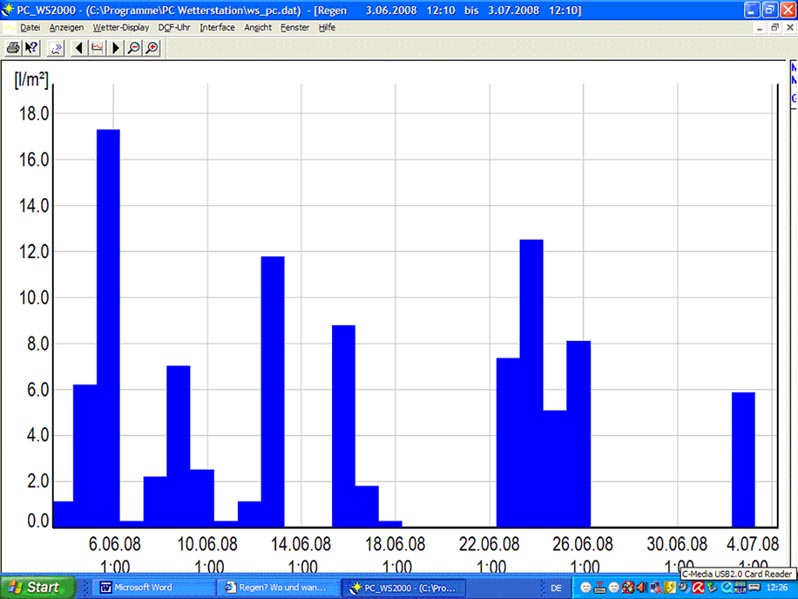Image resolution: width=798 pixels, height=599 pixels.
Task: Zoom out using the minus magnifier icon
Action: 133,47
